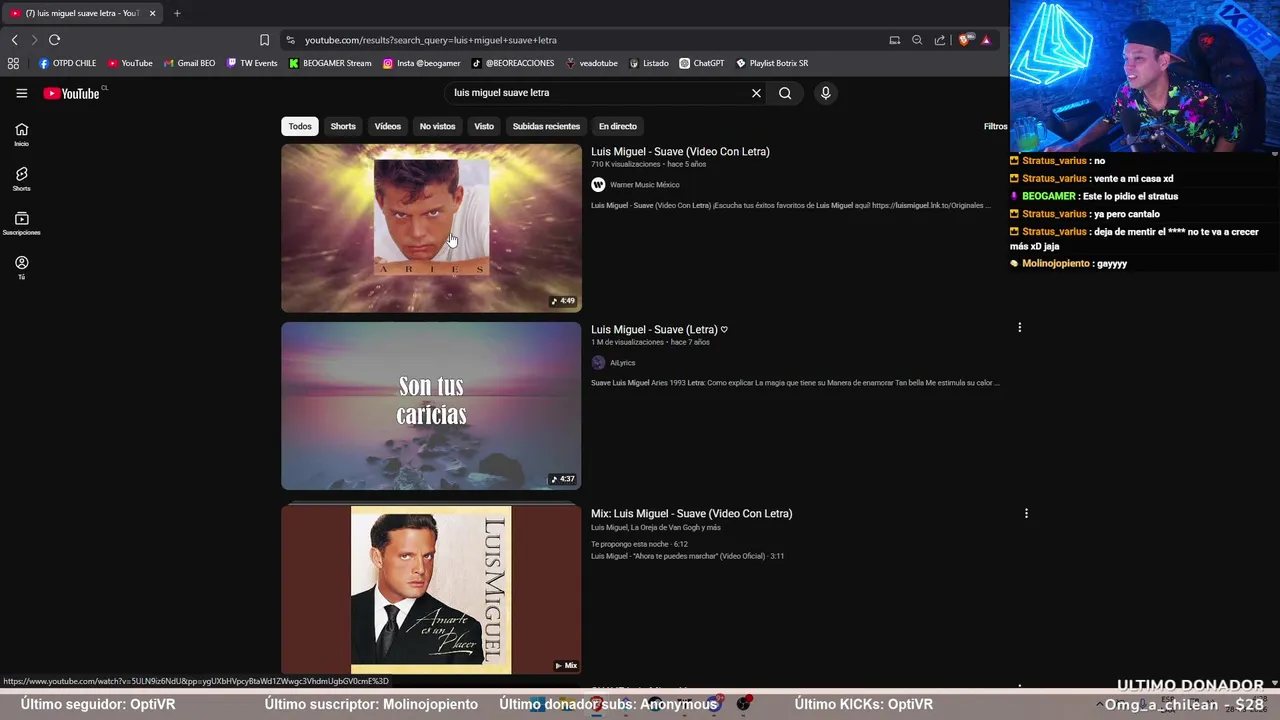Open Insta @beogamer bookmark

click(x=421, y=63)
